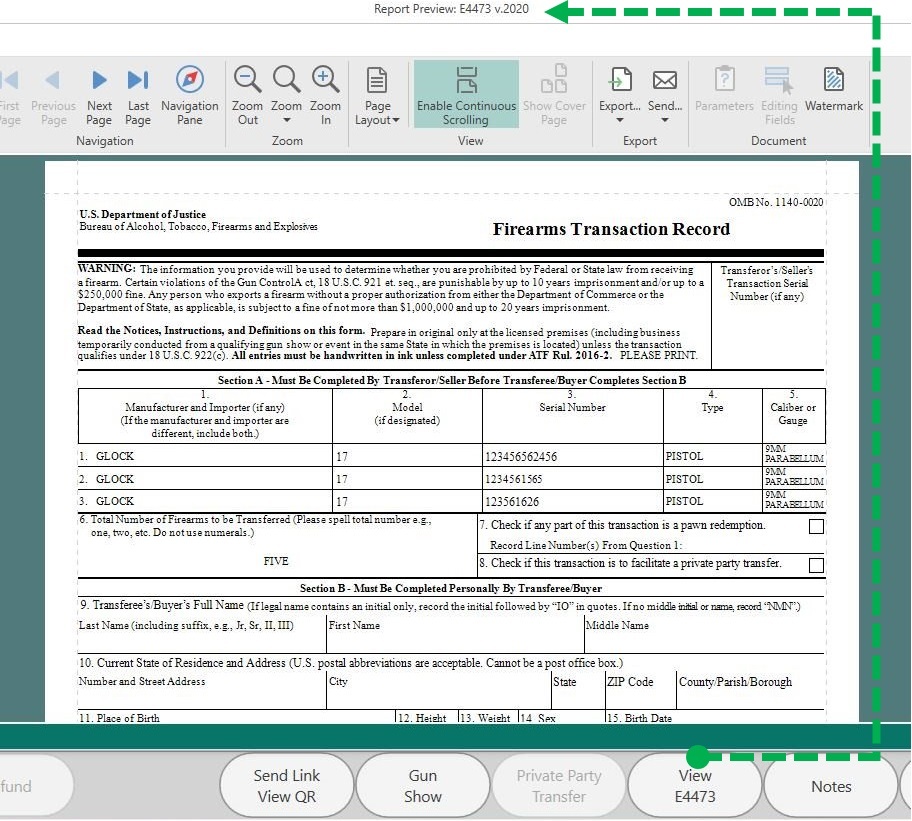Click the Private Party Transfer button
The image size is (912, 821).
click(x=559, y=786)
